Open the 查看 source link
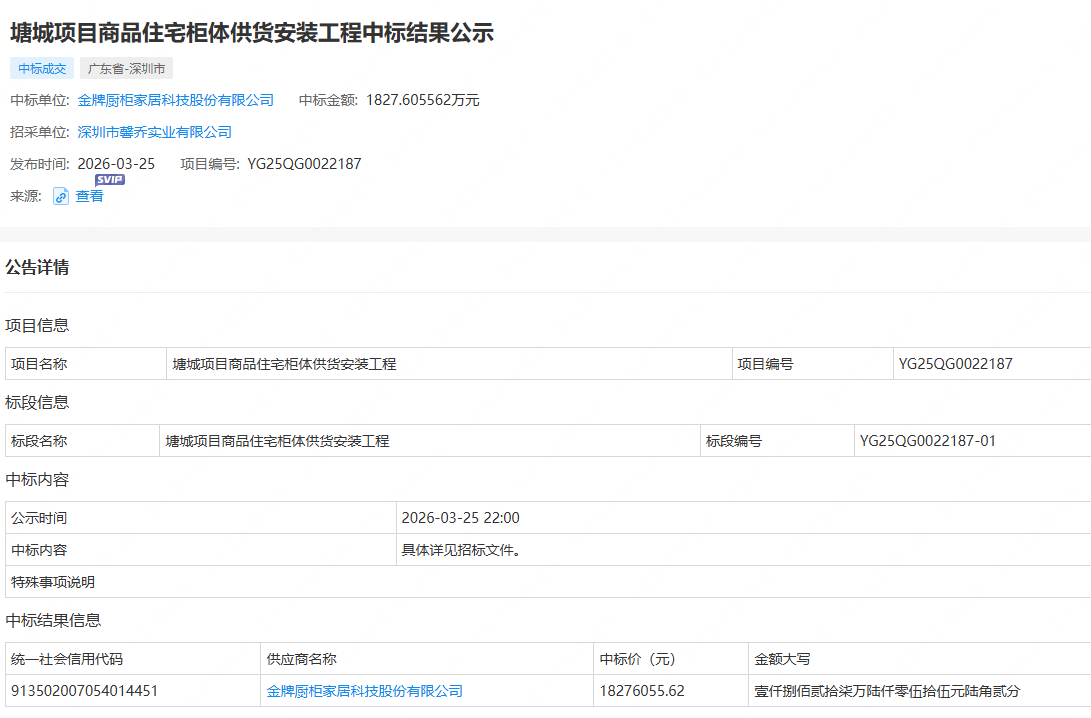This screenshot has height=718, width=1091. tap(90, 197)
